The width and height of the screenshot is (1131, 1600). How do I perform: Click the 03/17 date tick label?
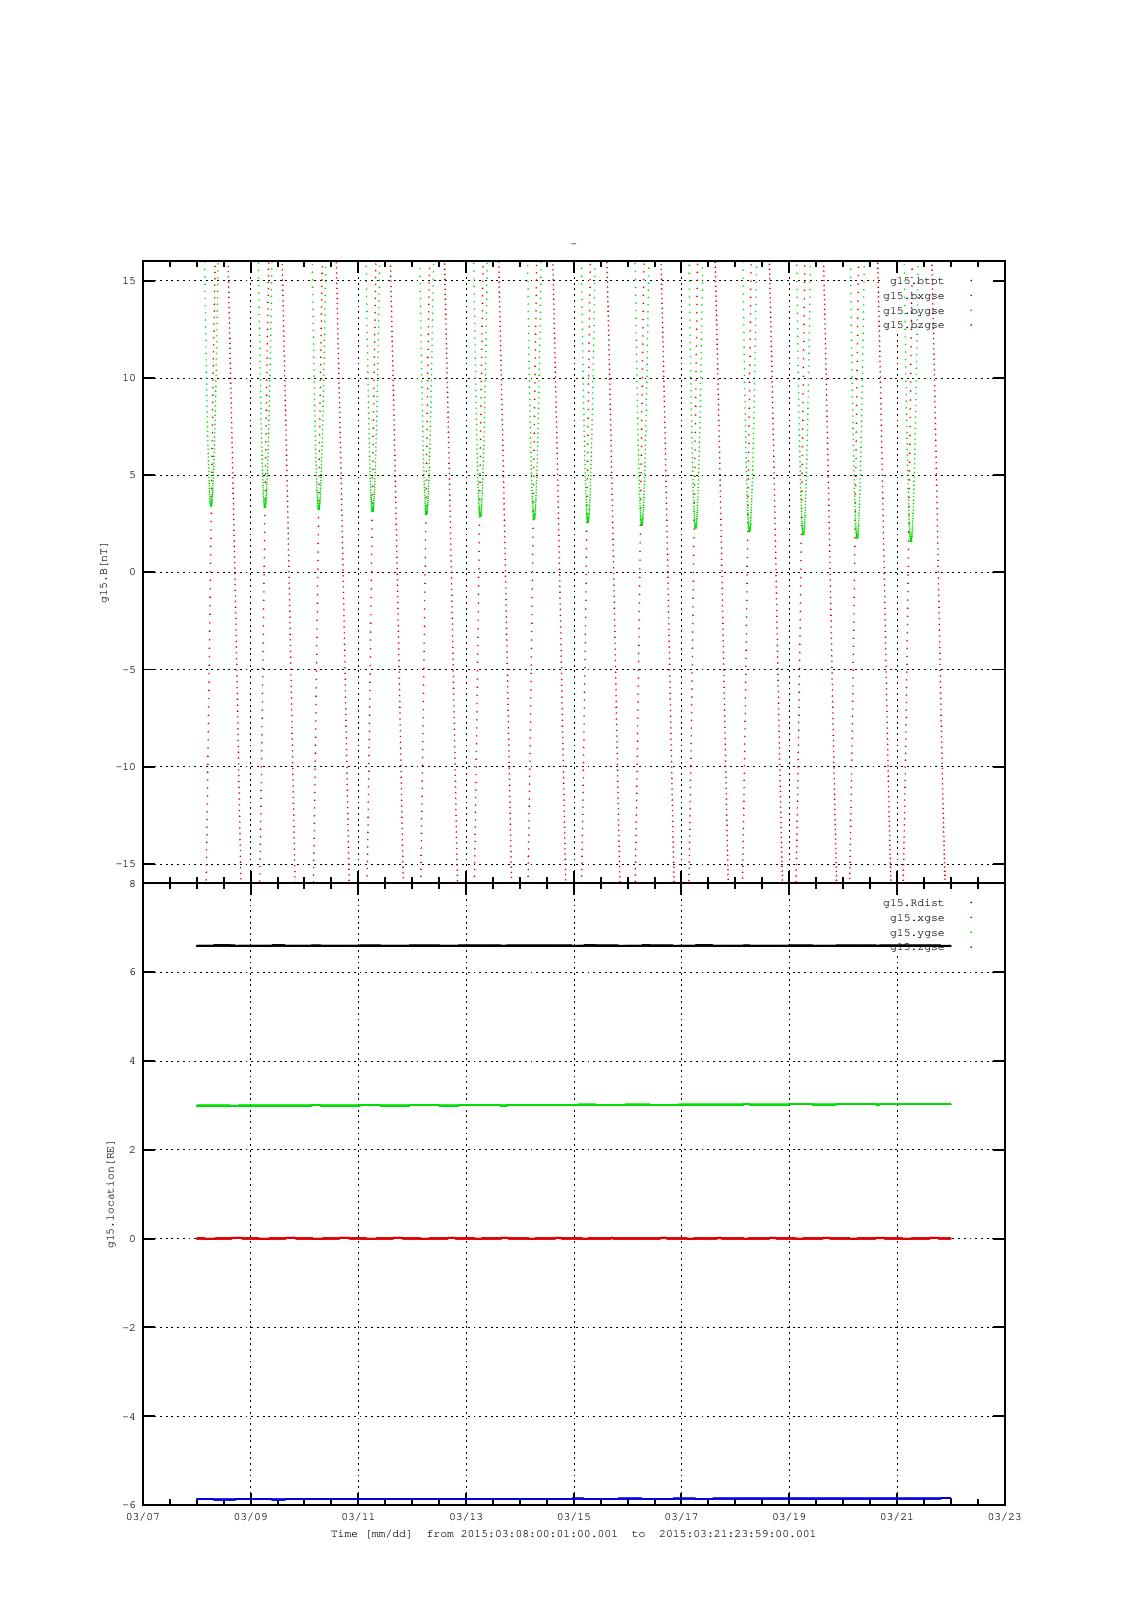pos(681,1517)
